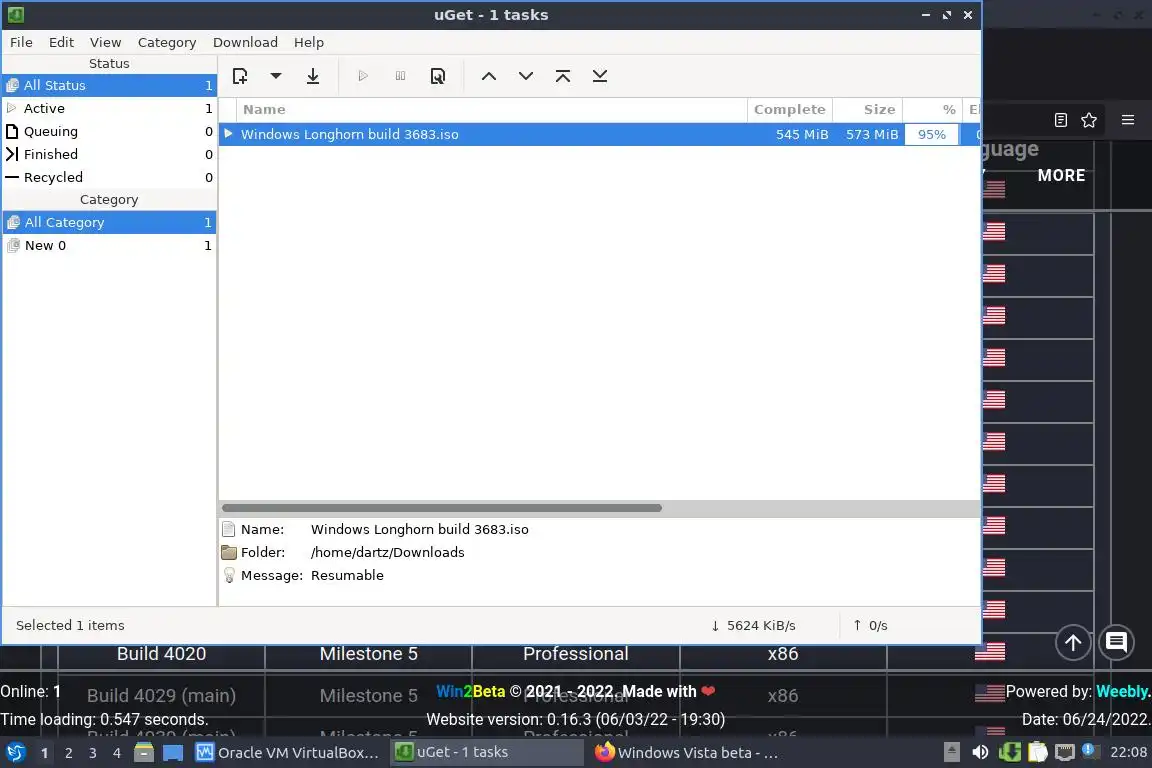The width and height of the screenshot is (1152, 768).
Task: Click the display/network tray icon
Action: [1065, 753]
